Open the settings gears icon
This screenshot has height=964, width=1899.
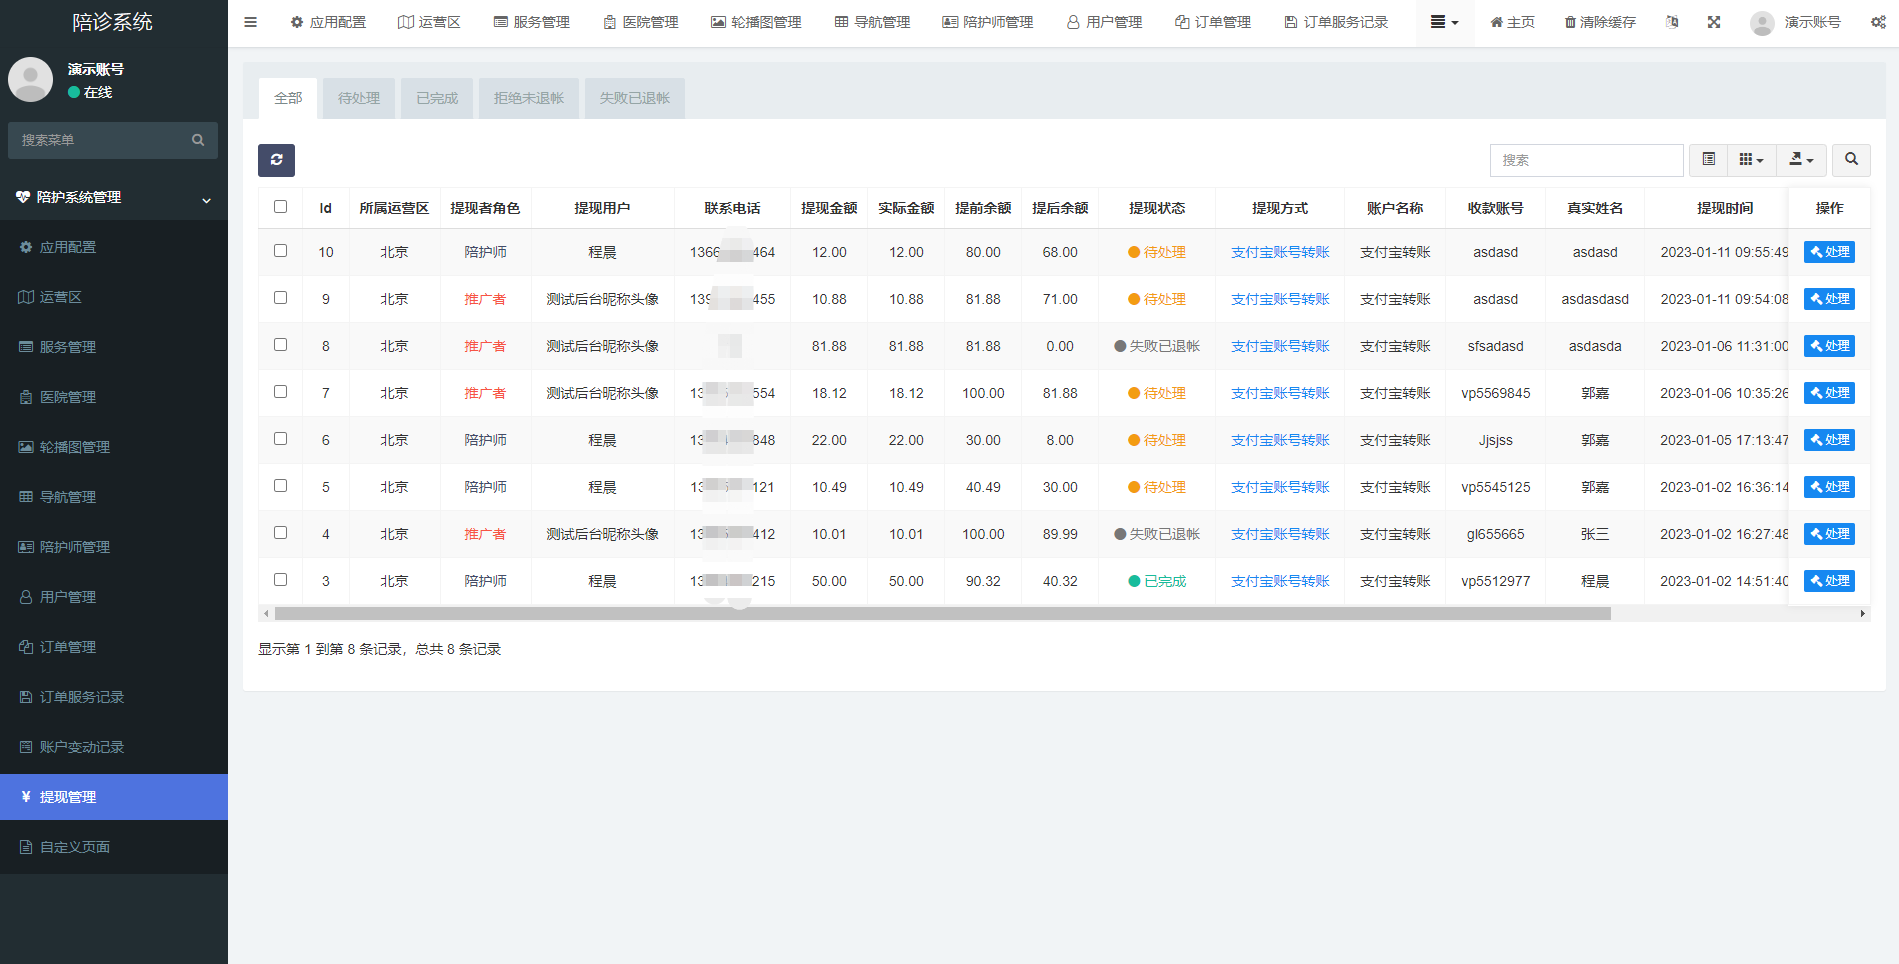click(x=1878, y=22)
